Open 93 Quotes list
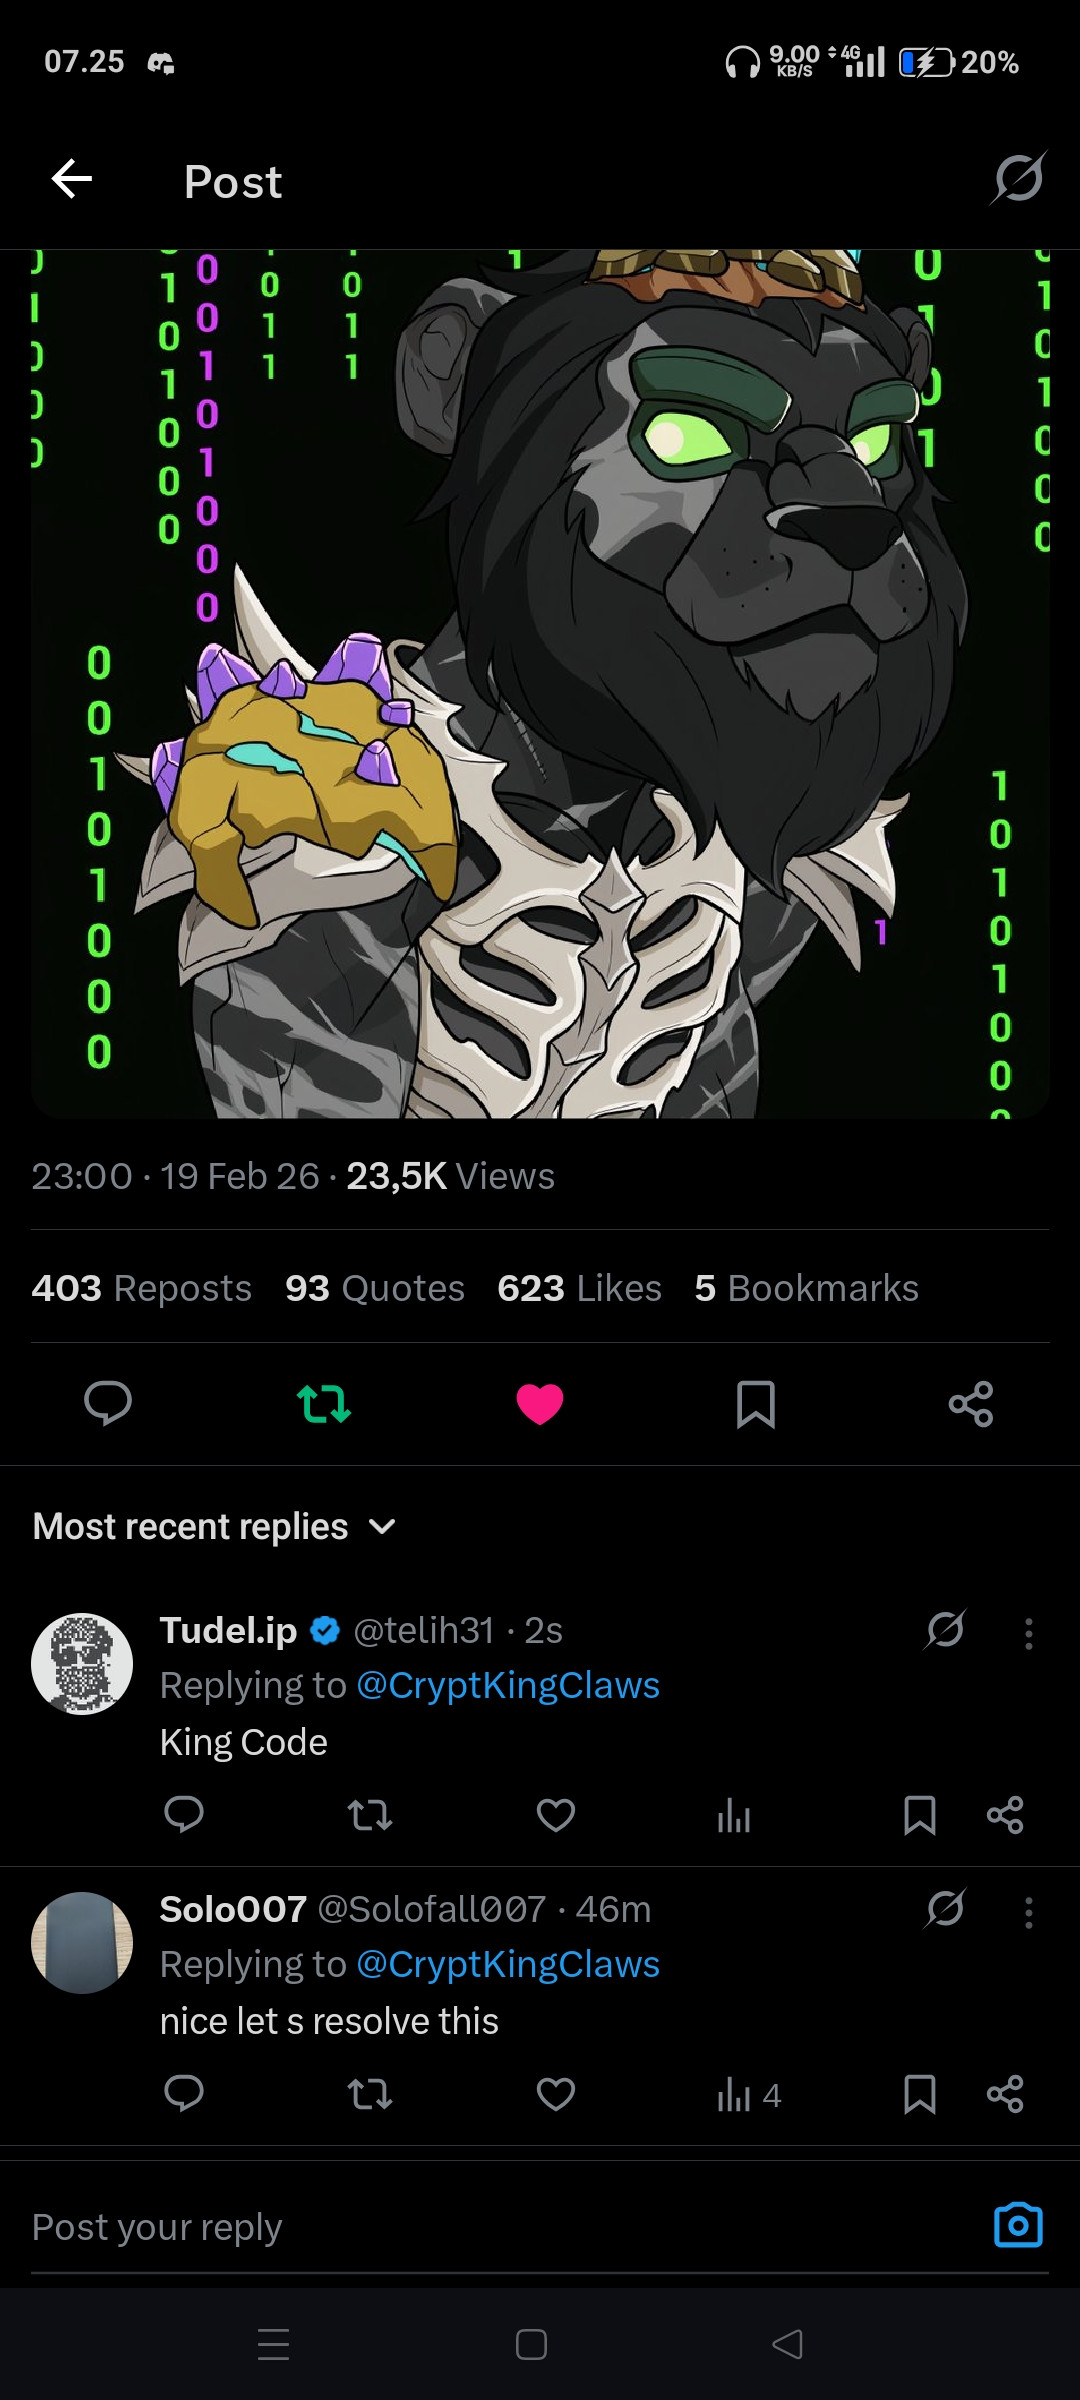Viewport: 1080px width, 2400px height. click(x=375, y=1288)
